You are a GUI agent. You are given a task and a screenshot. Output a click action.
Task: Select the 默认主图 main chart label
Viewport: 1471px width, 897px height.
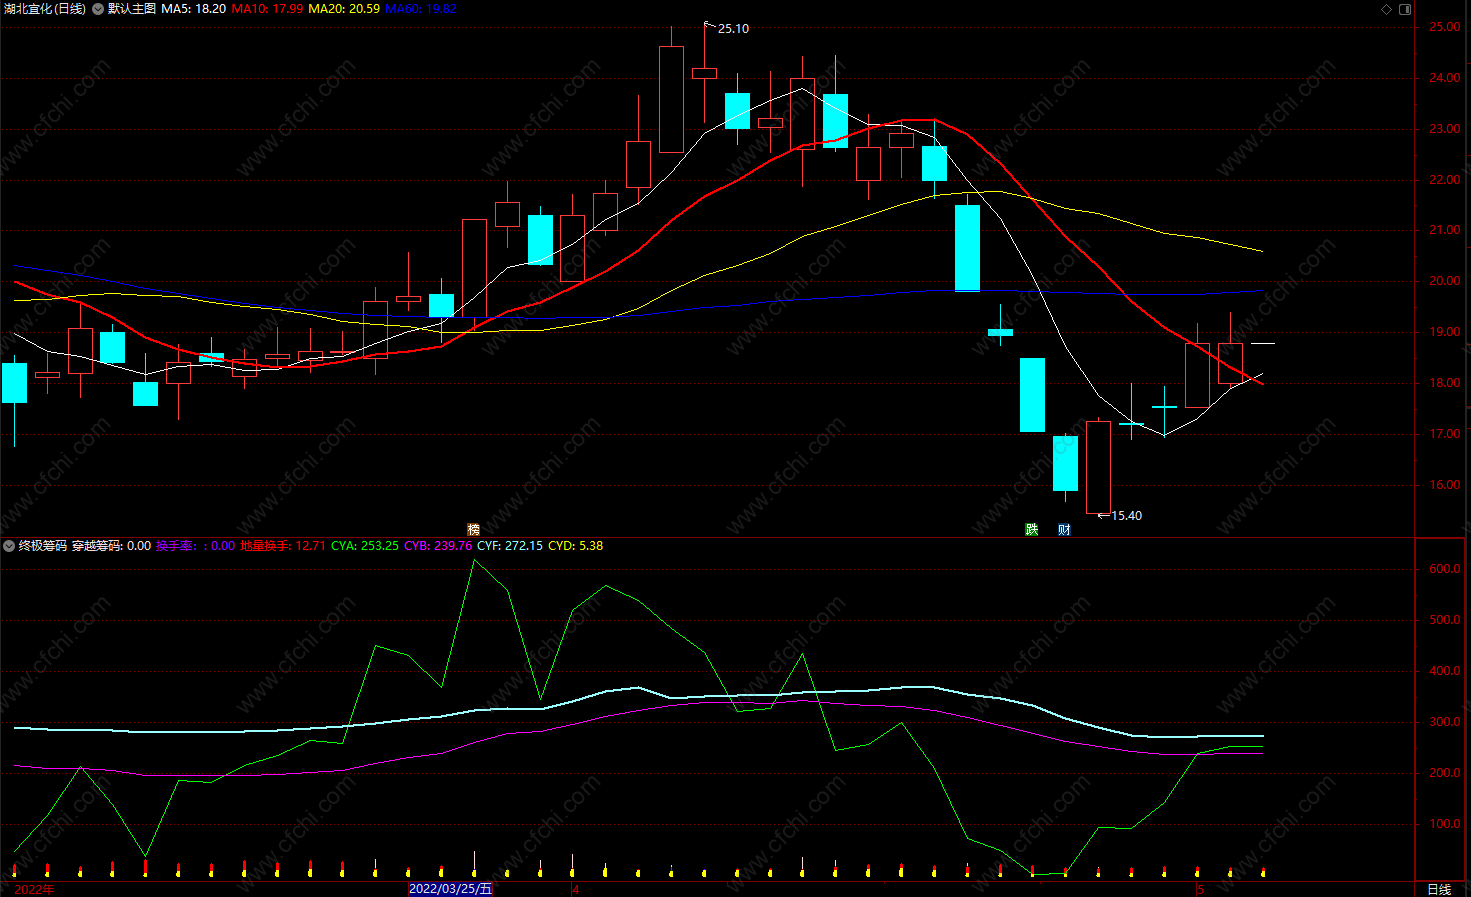pos(132,9)
